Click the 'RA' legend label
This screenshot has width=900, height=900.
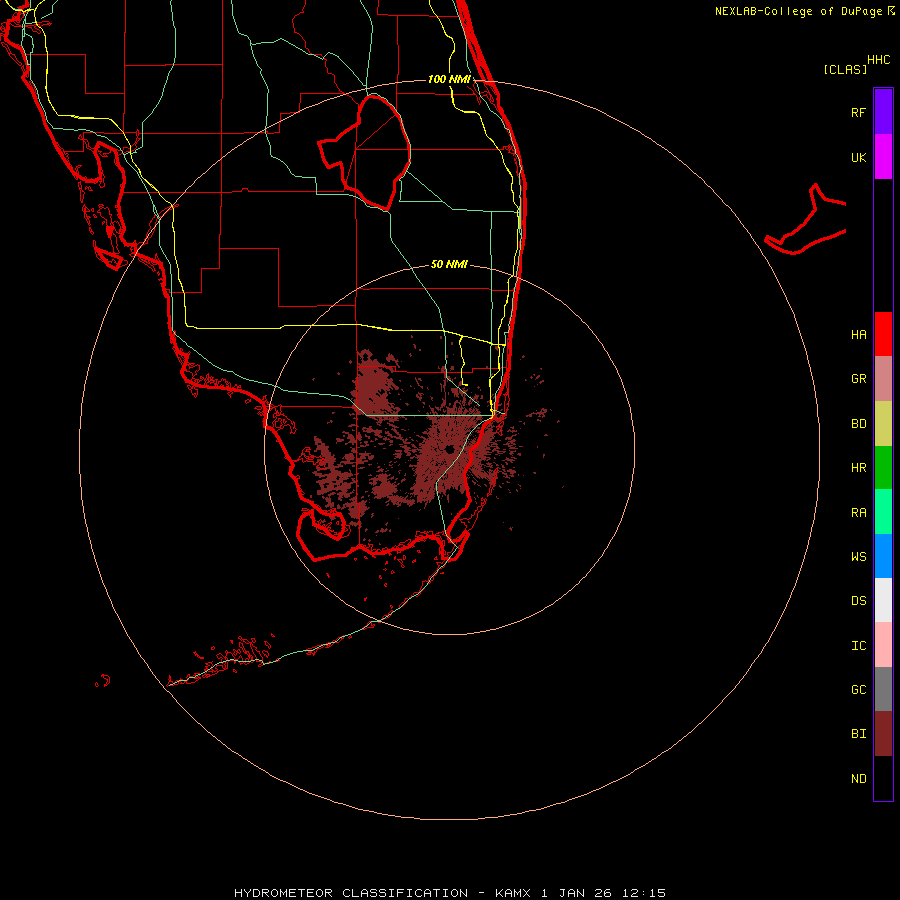(858, 513)
